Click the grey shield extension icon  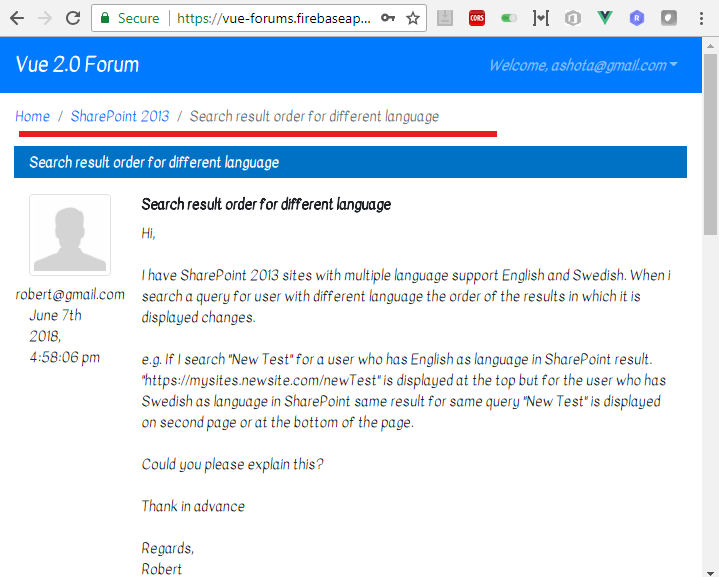(669, 18)
